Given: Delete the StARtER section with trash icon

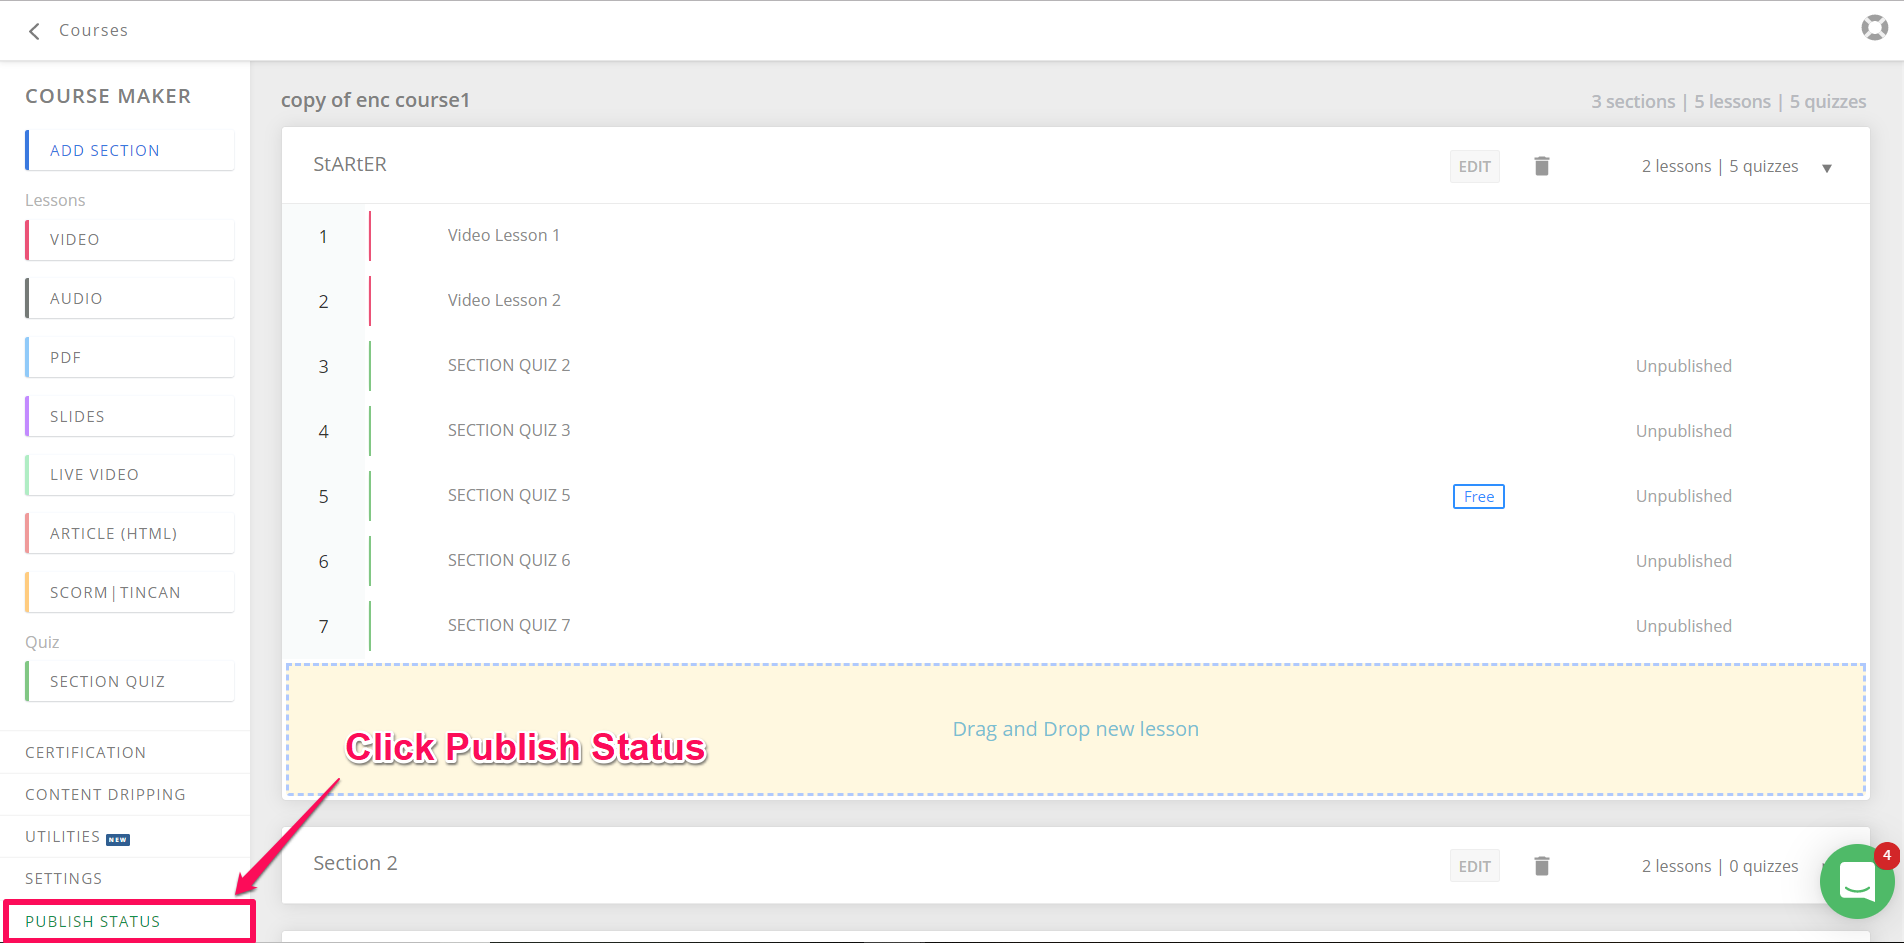Looking at the screenshot, I should [1541, 166].
